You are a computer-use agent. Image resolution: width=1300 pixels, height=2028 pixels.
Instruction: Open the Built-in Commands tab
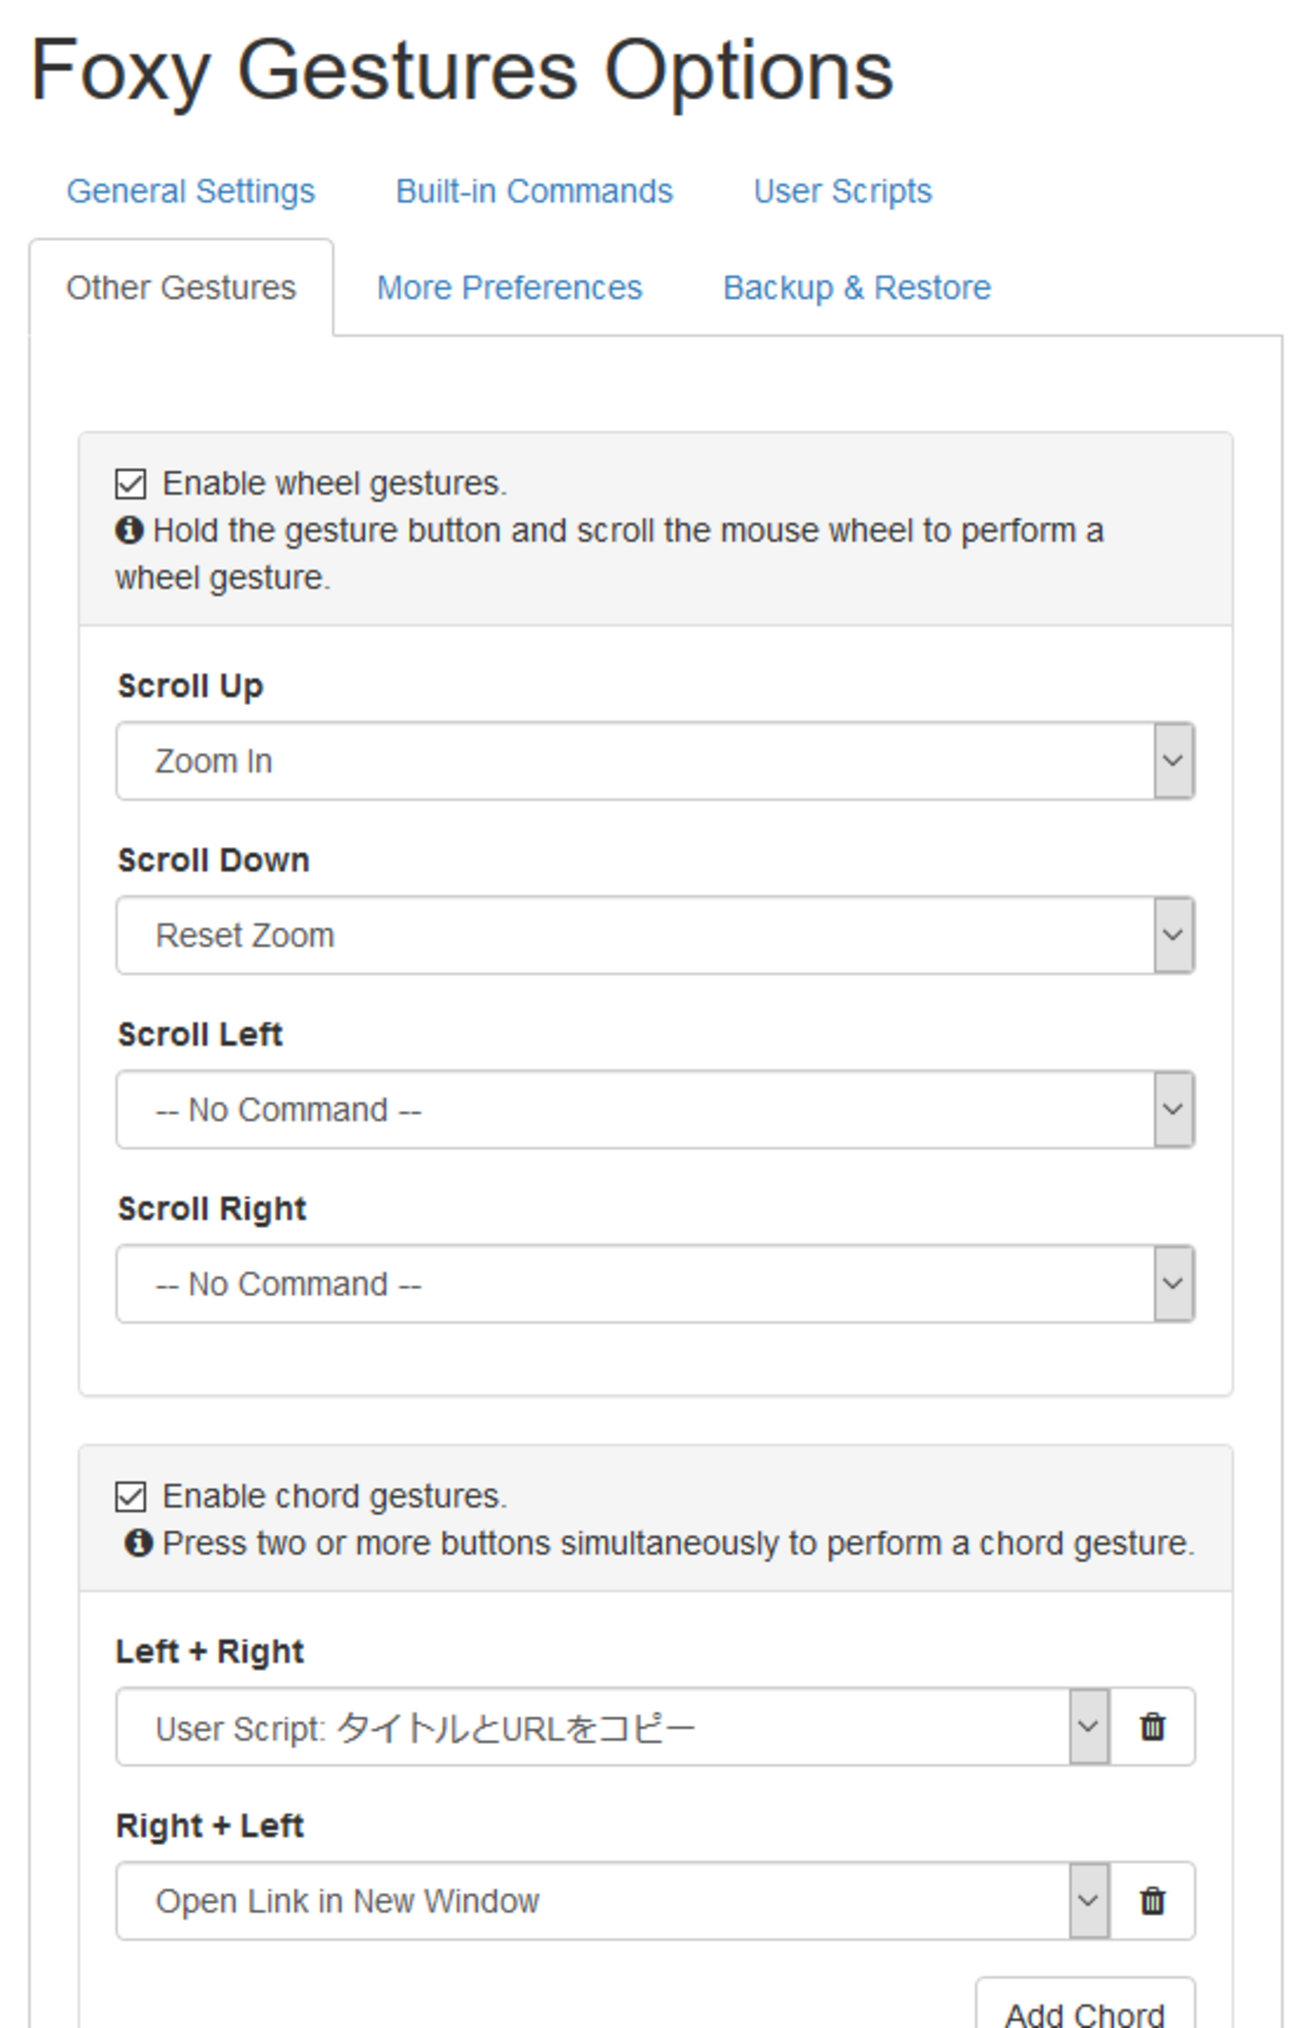point(534,191)
